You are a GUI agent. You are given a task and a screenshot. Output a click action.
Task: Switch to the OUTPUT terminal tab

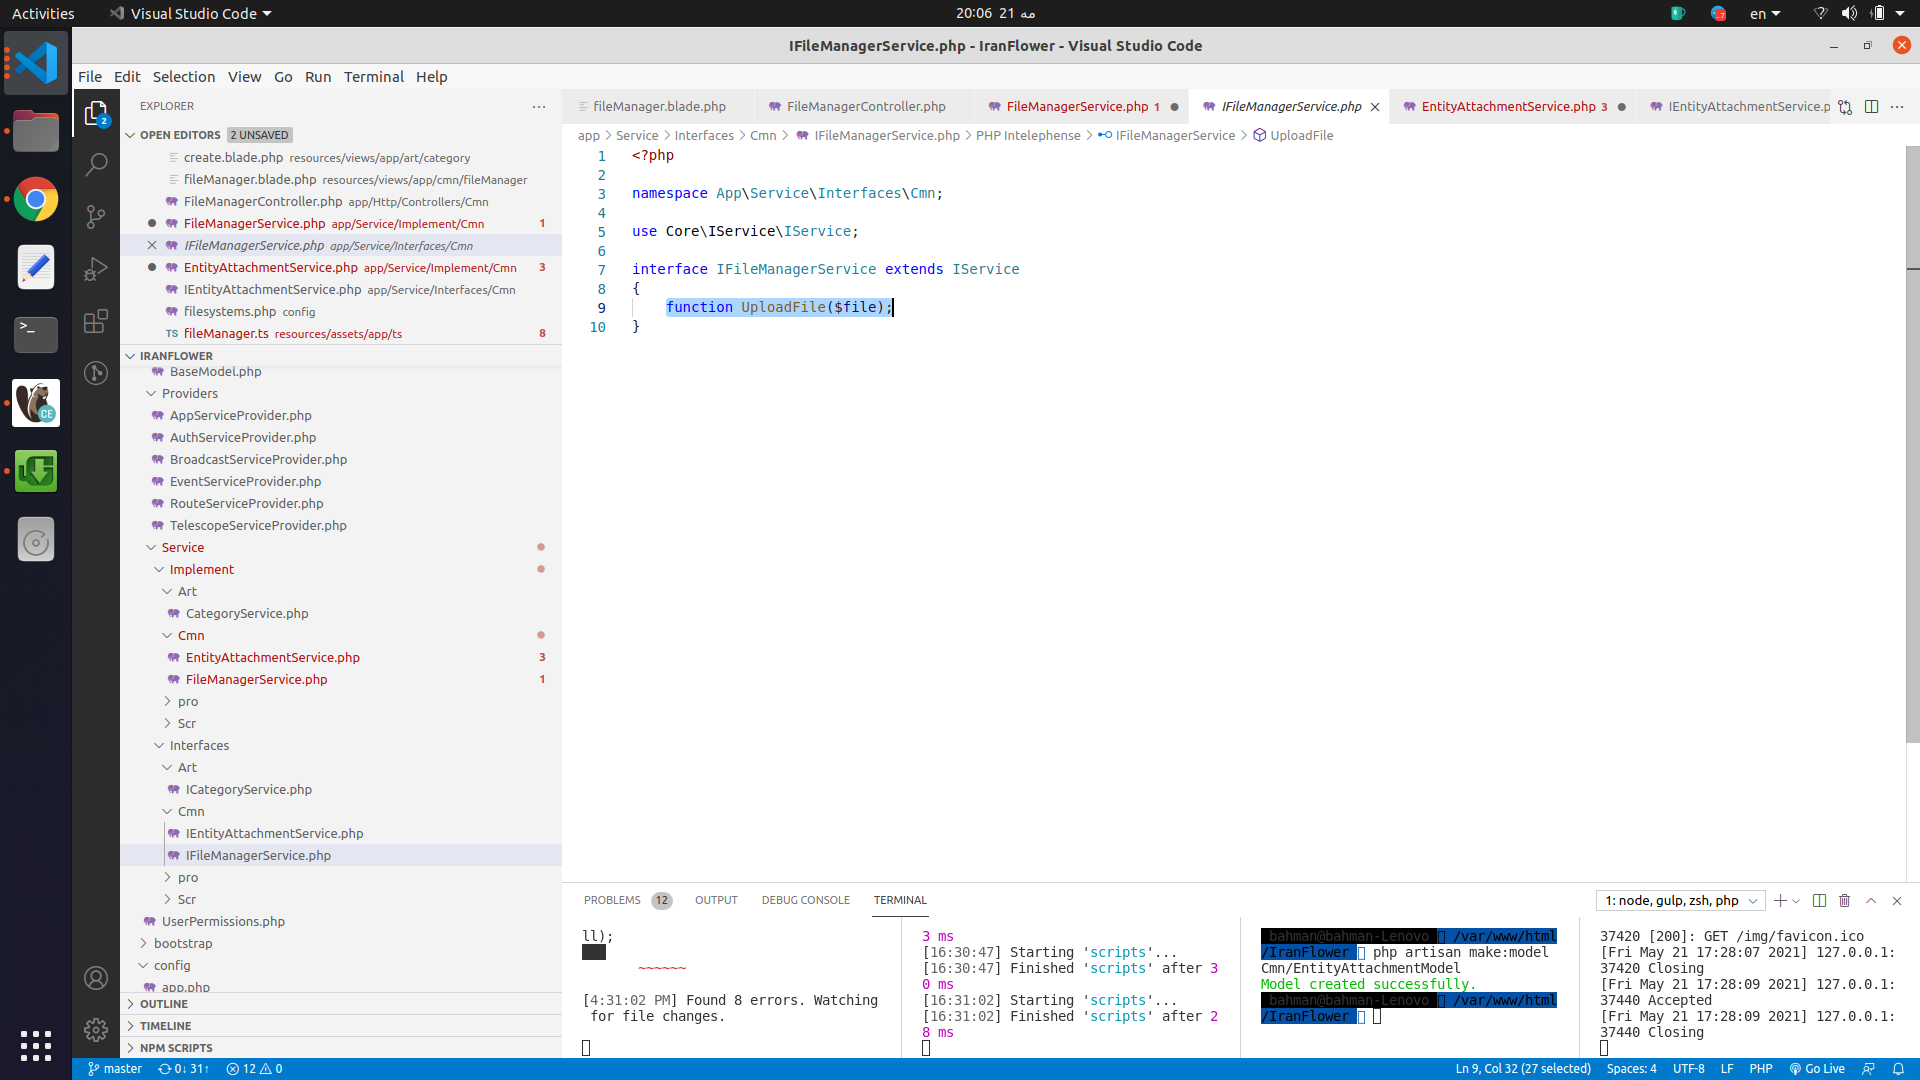(x=715, y=899)
